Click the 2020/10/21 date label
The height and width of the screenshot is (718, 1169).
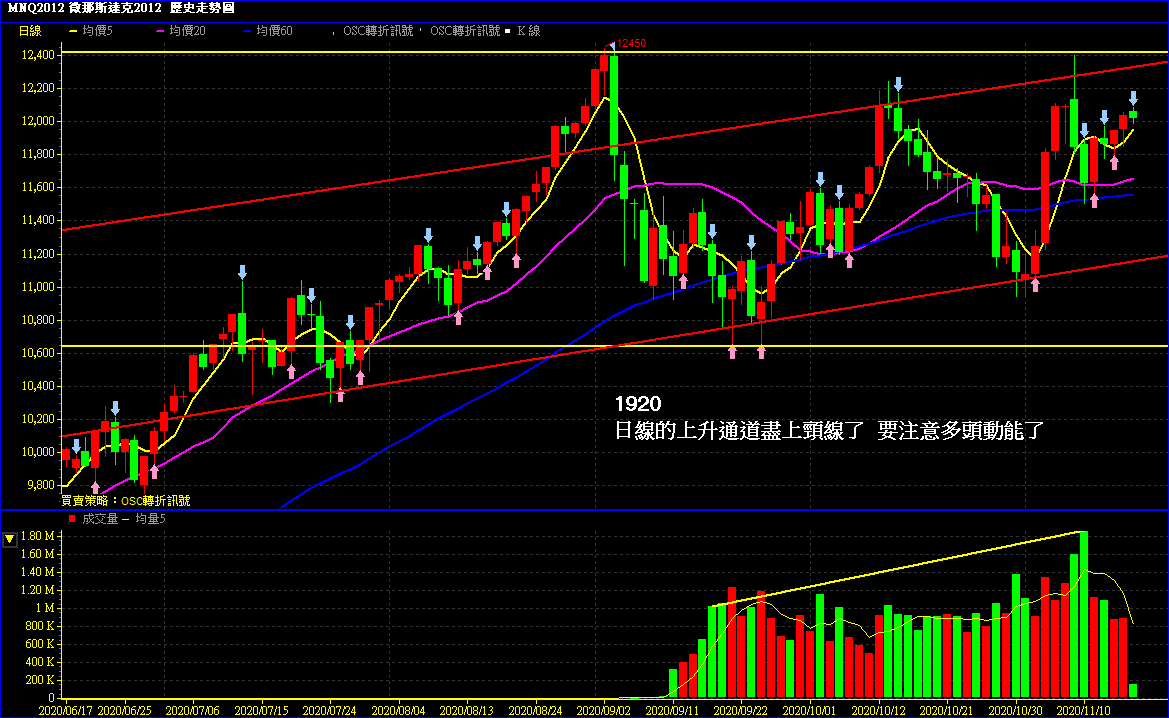[x=947, y=711]
